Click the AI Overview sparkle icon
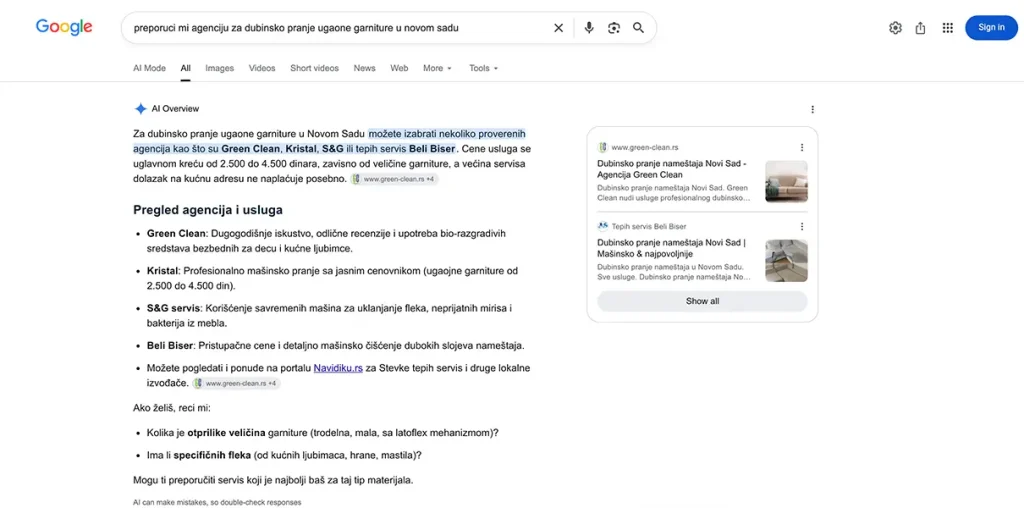The height and width of the screenshot is (508, 1024). pyautogui.click(x=140, y=109)
